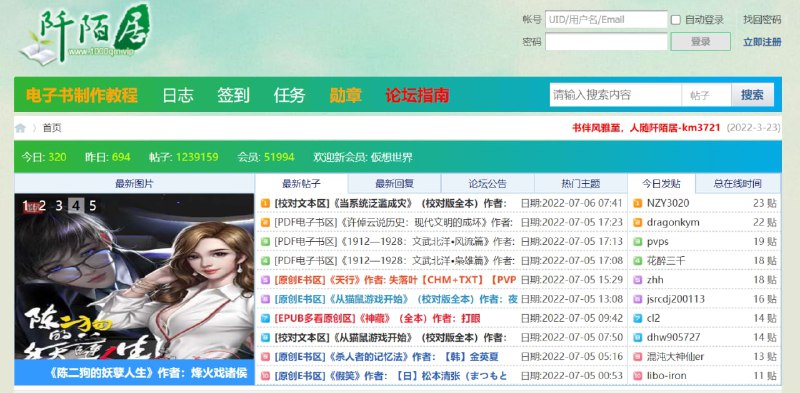This screenshot has height=393, width=800.
Task: Focus the 帐号 username input field
Action: (x=606, y=20)
